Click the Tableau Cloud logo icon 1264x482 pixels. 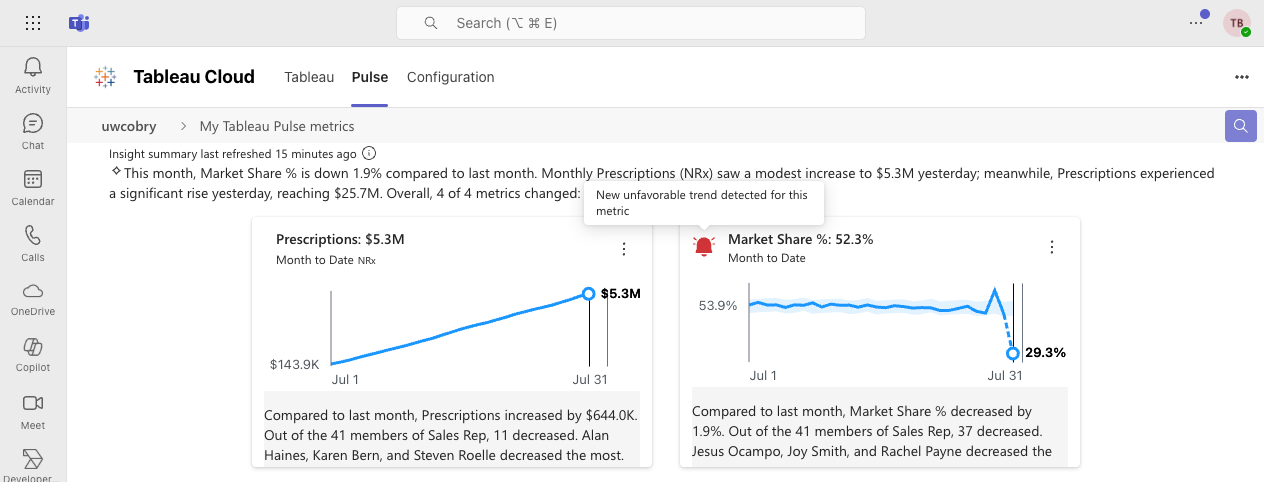click(x=105, y=77)
